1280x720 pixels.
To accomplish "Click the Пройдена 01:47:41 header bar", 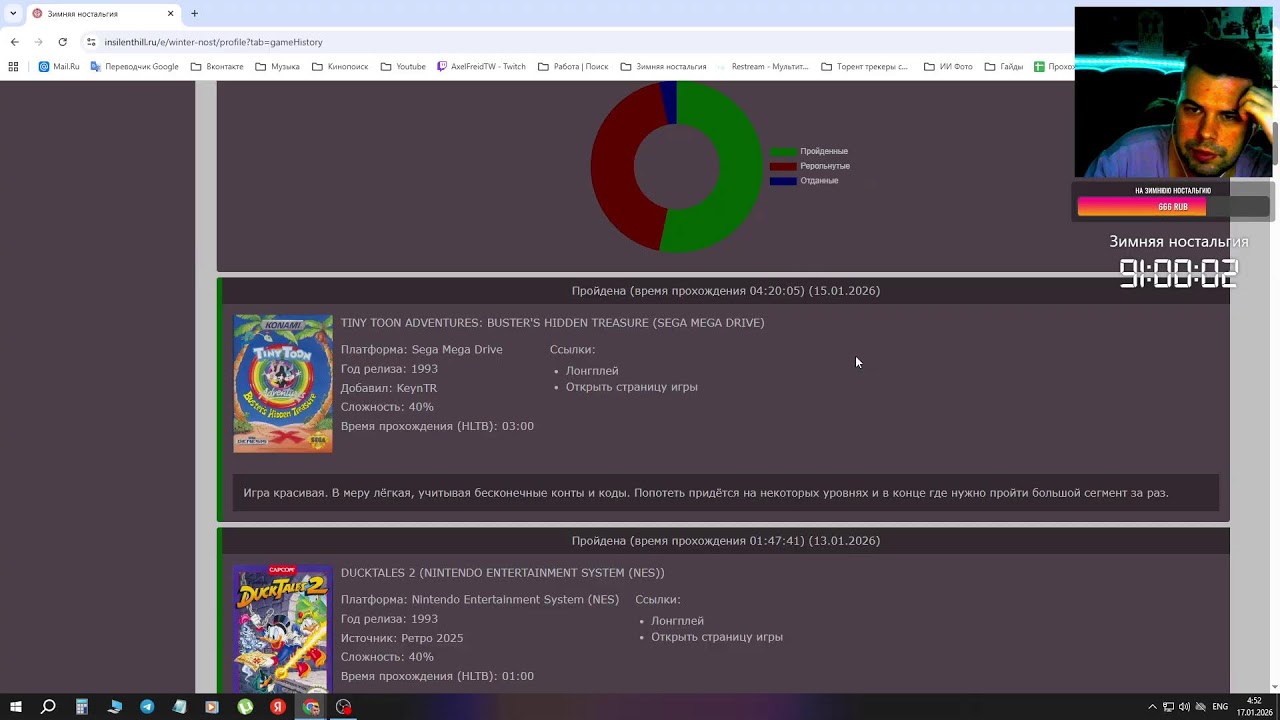I will pos(726,541).
